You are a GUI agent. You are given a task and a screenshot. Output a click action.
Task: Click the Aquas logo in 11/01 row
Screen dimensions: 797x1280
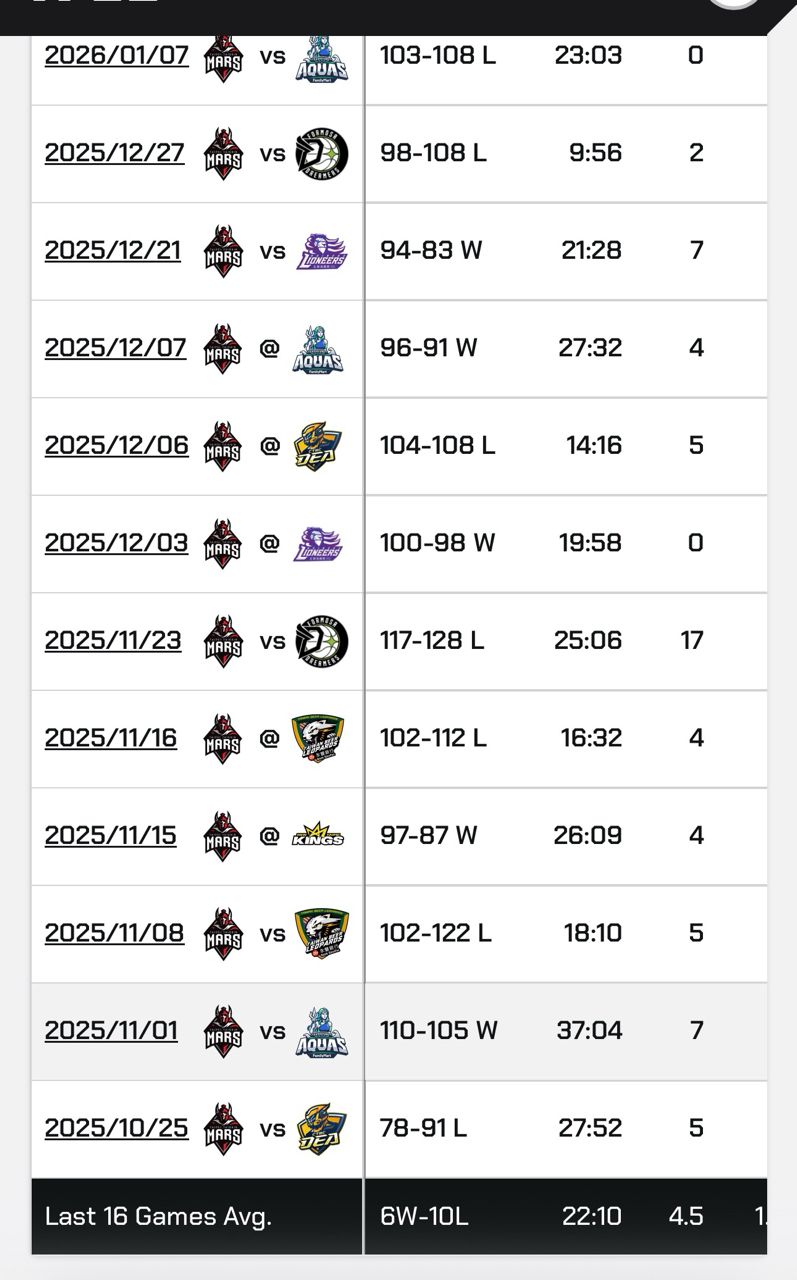322,1031
